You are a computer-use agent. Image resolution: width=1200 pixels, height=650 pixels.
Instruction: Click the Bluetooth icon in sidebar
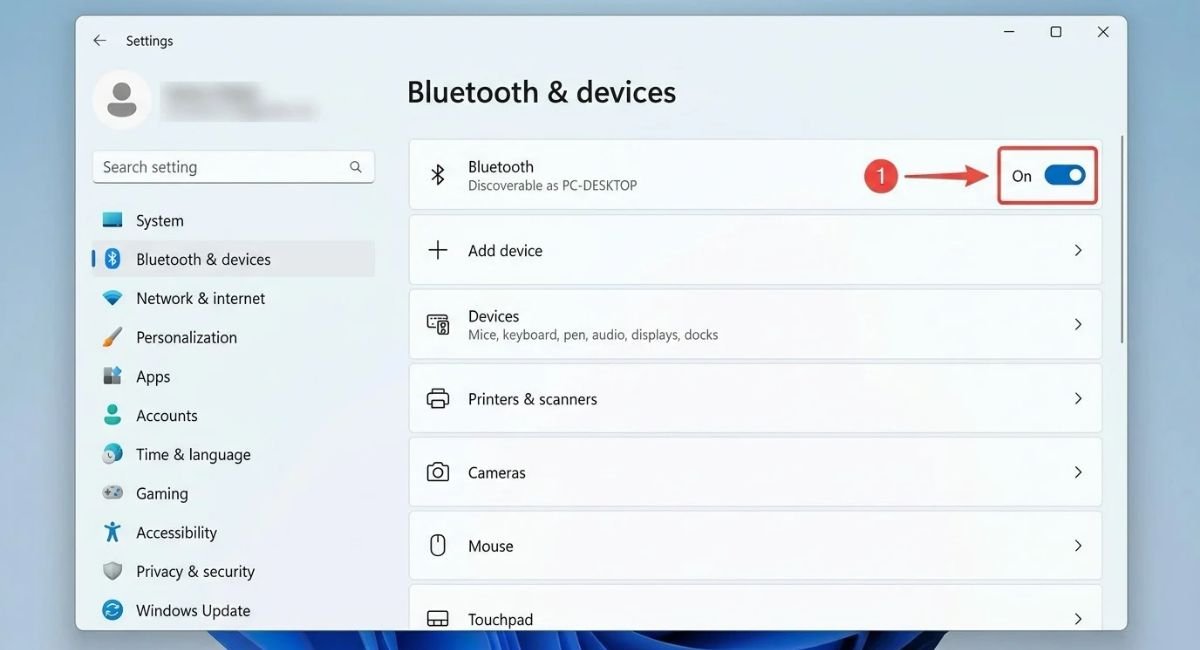click(113, 259)
